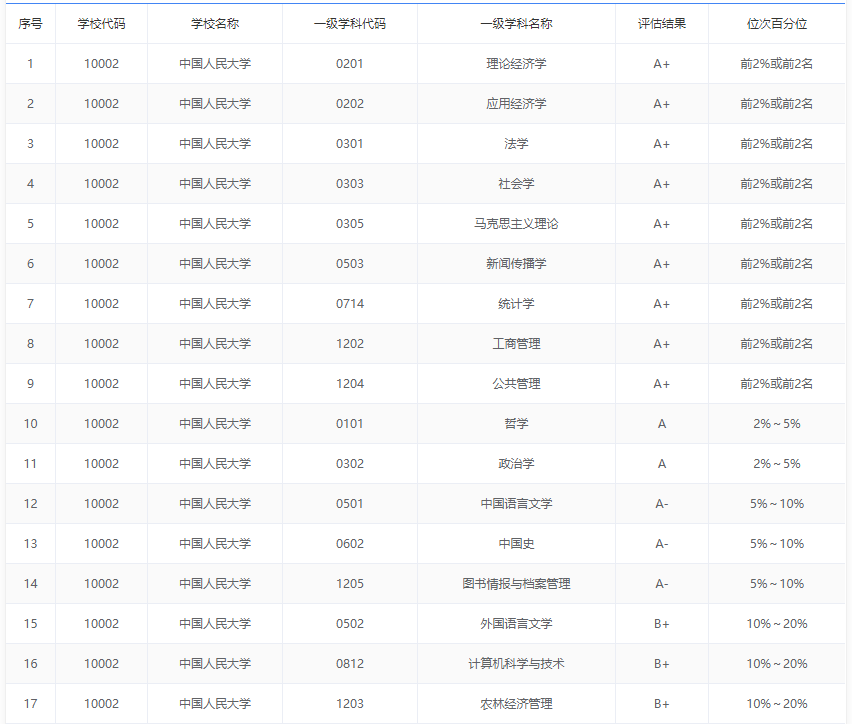This screenshot has height=724, width=852.
Task: Click subject code 0812
Action: 350,664
